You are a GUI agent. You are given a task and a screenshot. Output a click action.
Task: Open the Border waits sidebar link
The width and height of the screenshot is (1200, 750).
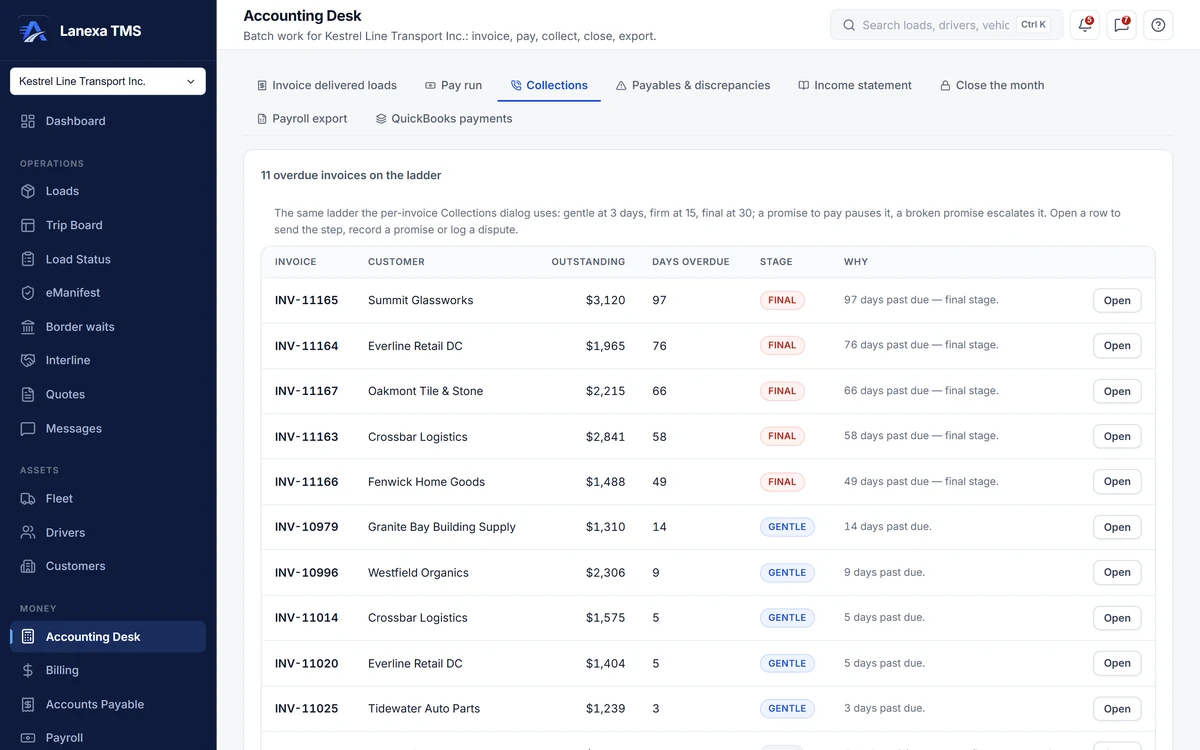point(108,327)
